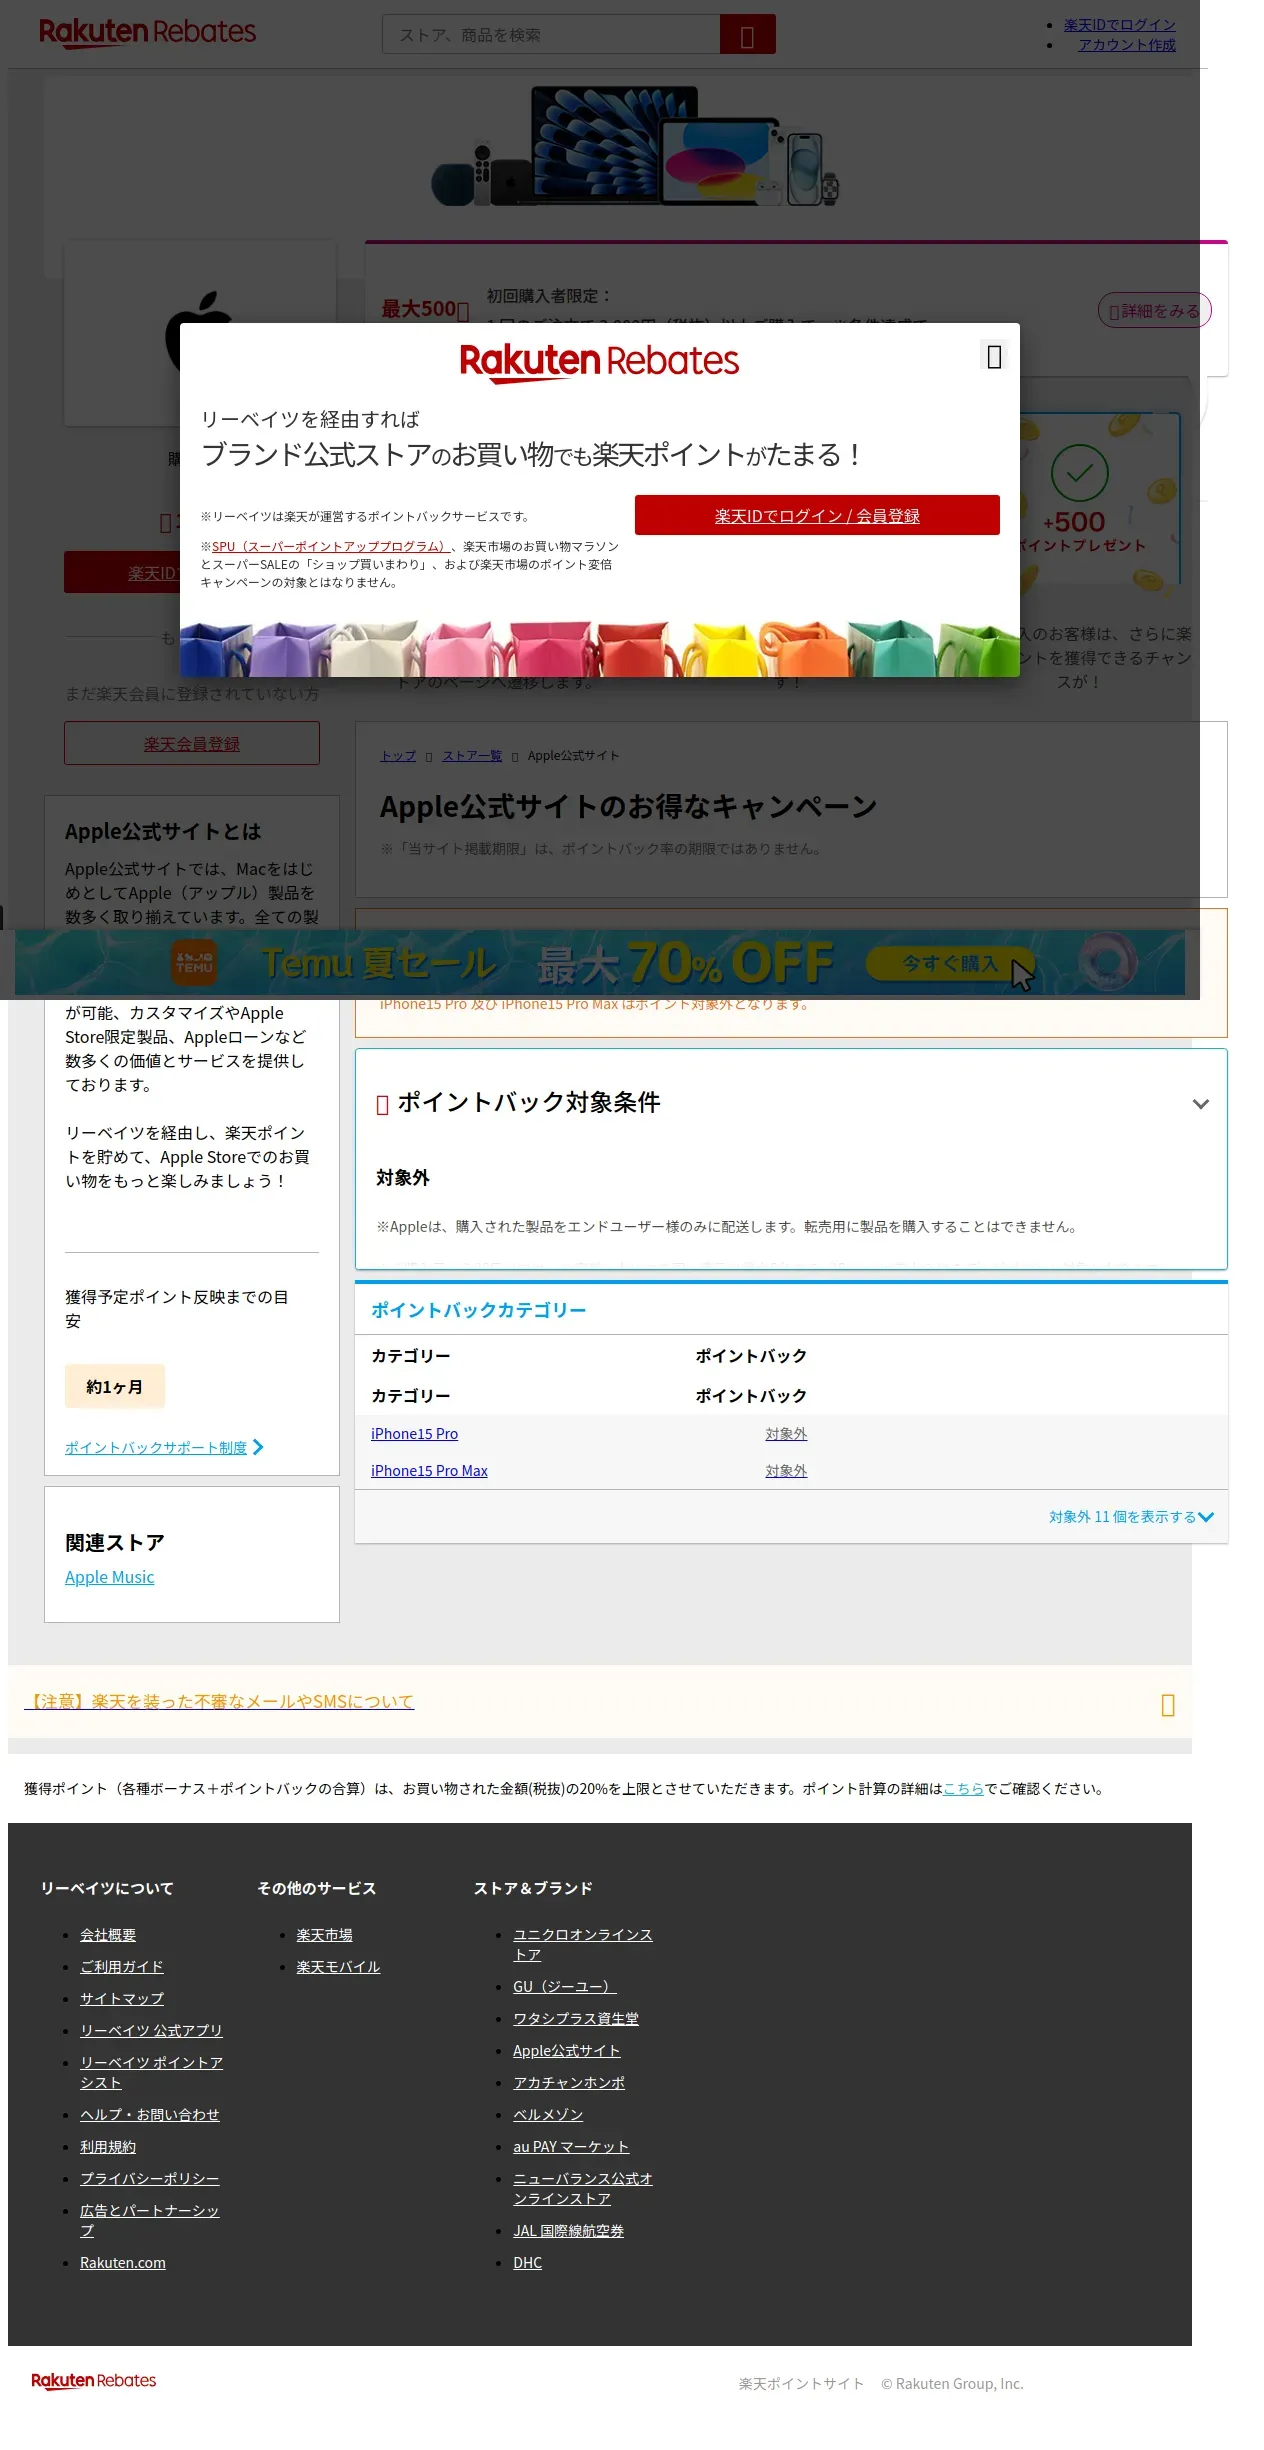Screen dimensions: 1264x2450
Task: Open アカチャンホンポ footer link
Action: click(569, 2083)
